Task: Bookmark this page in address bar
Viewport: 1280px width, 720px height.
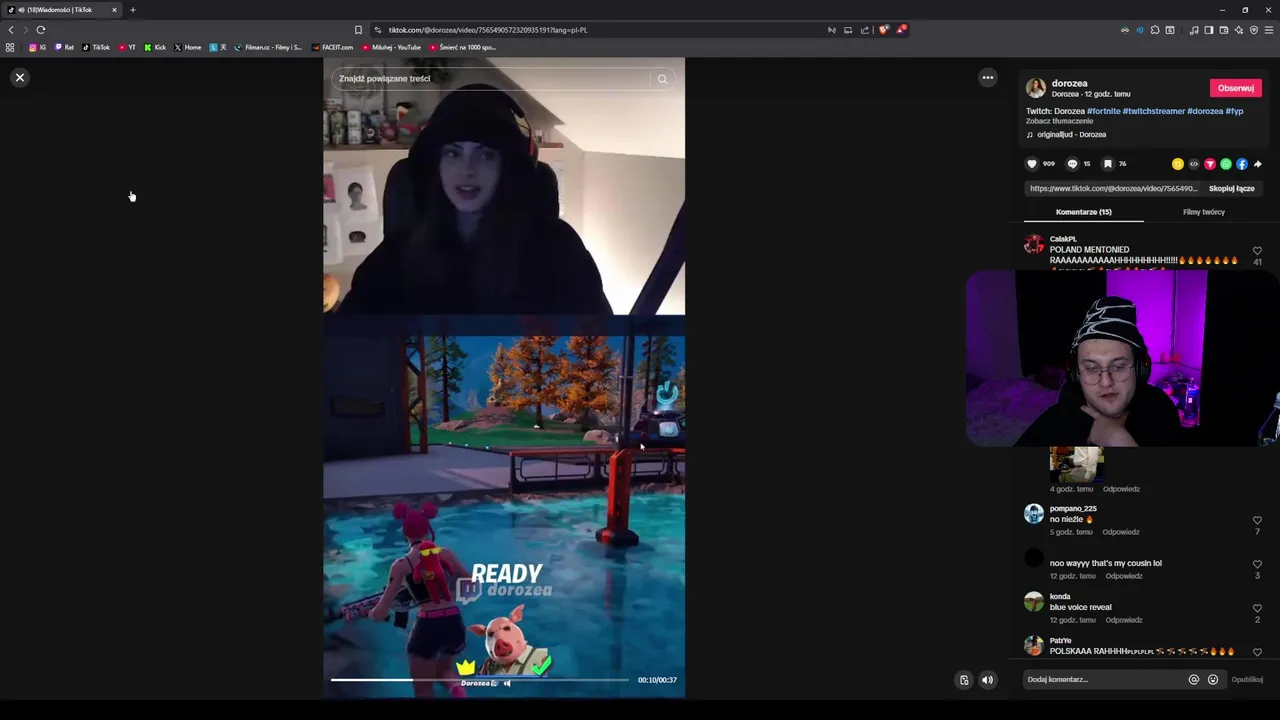Action: [358, 30]
